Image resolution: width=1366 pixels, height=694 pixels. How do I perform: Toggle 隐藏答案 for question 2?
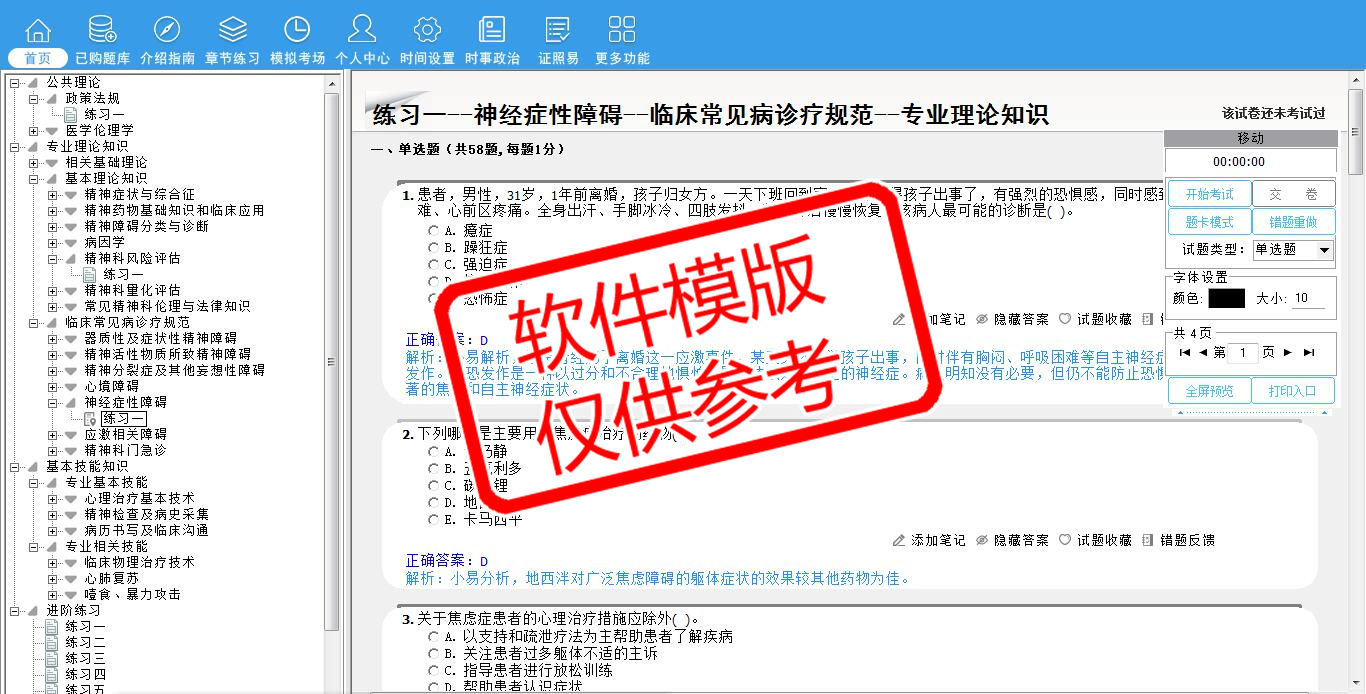pos(1012,540)
